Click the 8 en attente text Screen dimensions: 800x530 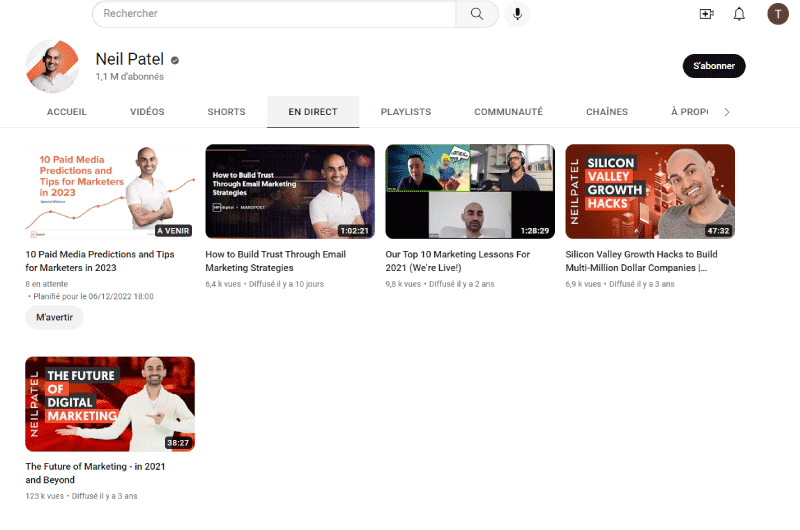pos(46,284)
